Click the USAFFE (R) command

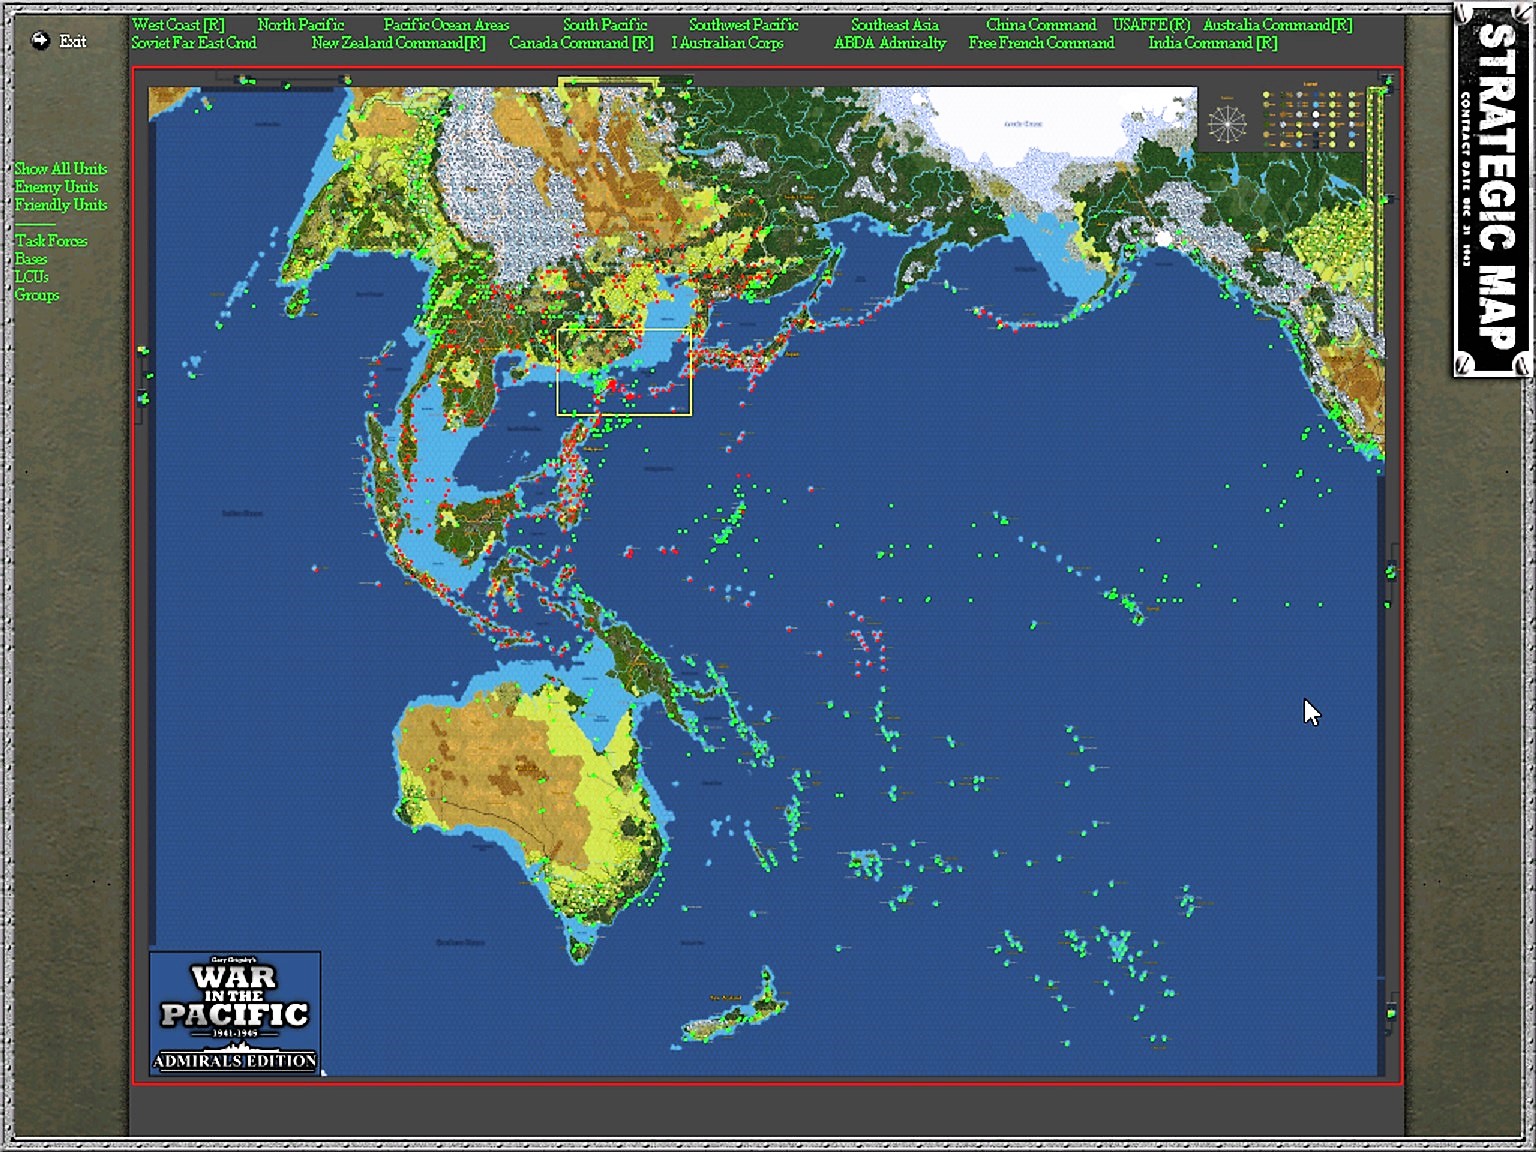pos(1152,25)
